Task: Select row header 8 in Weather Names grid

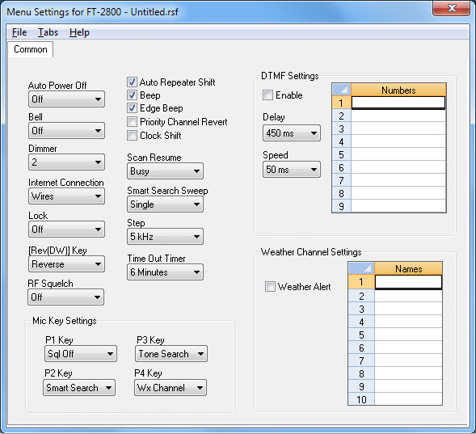Action: [361, 373]
